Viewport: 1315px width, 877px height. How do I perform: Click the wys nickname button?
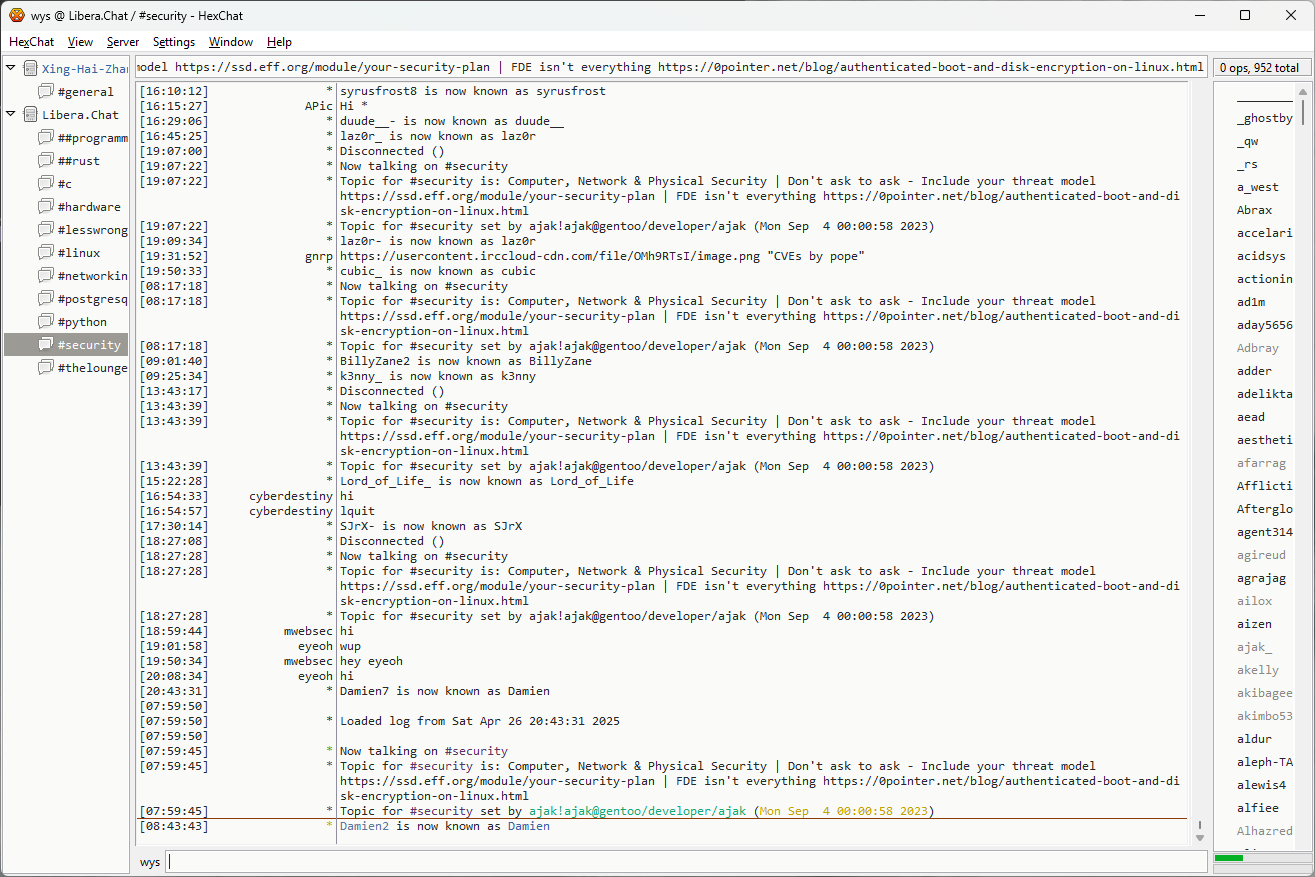pos(149,862)
